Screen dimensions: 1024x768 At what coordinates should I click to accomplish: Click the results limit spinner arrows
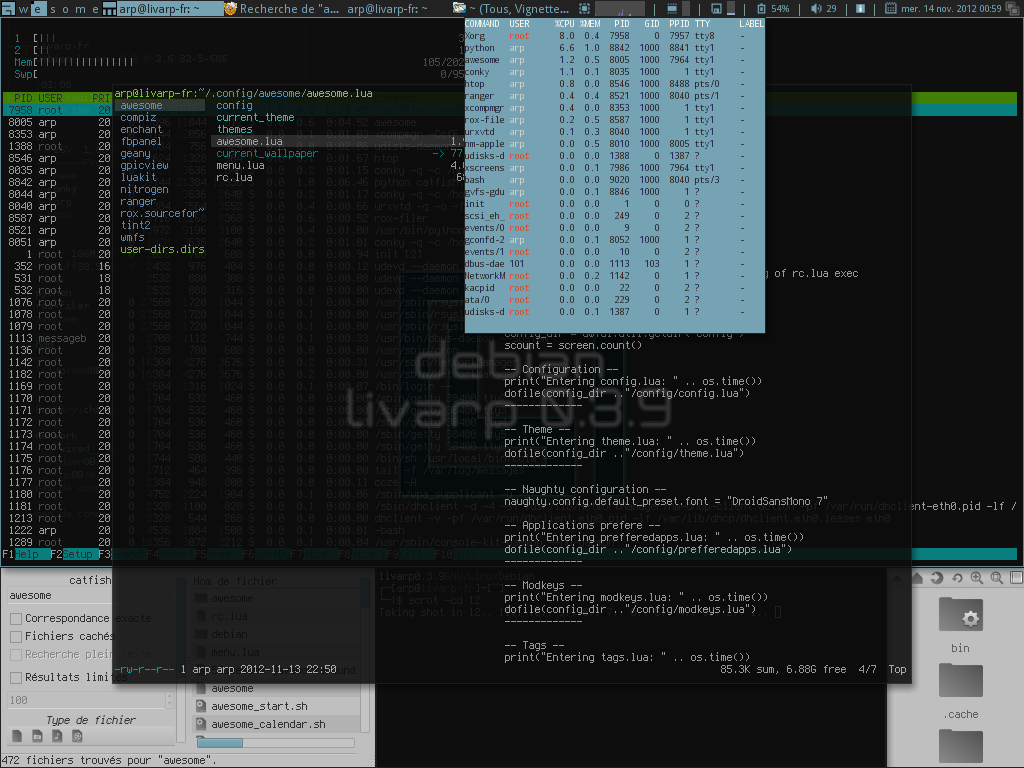tap(170, 700)
